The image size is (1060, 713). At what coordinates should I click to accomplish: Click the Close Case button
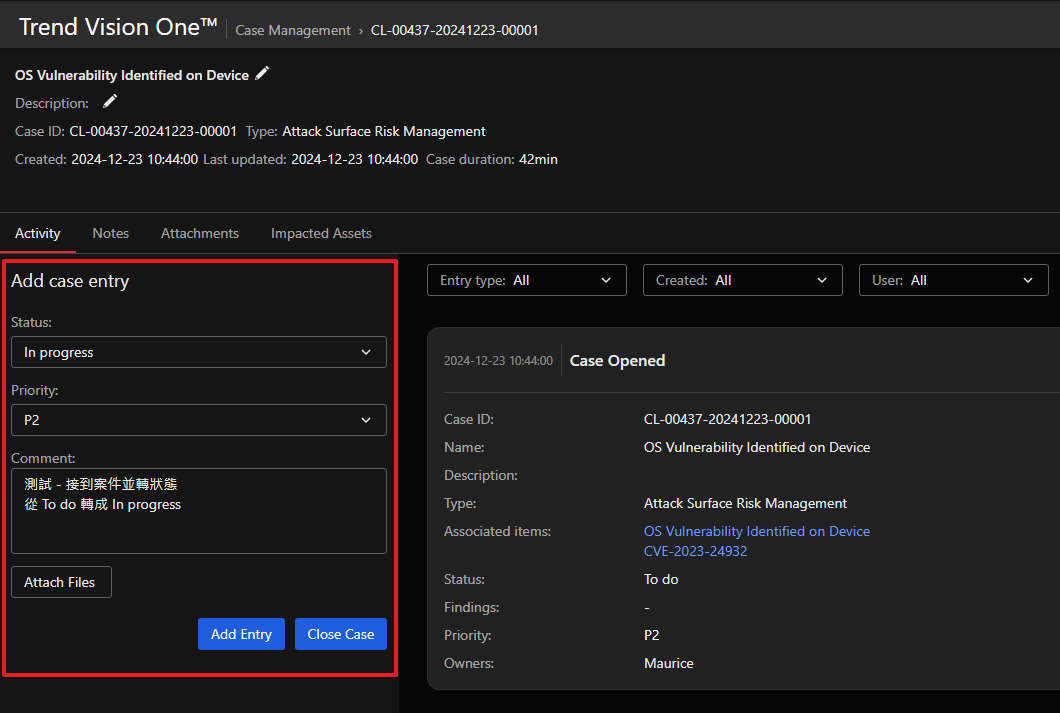(x=340, y=634)
